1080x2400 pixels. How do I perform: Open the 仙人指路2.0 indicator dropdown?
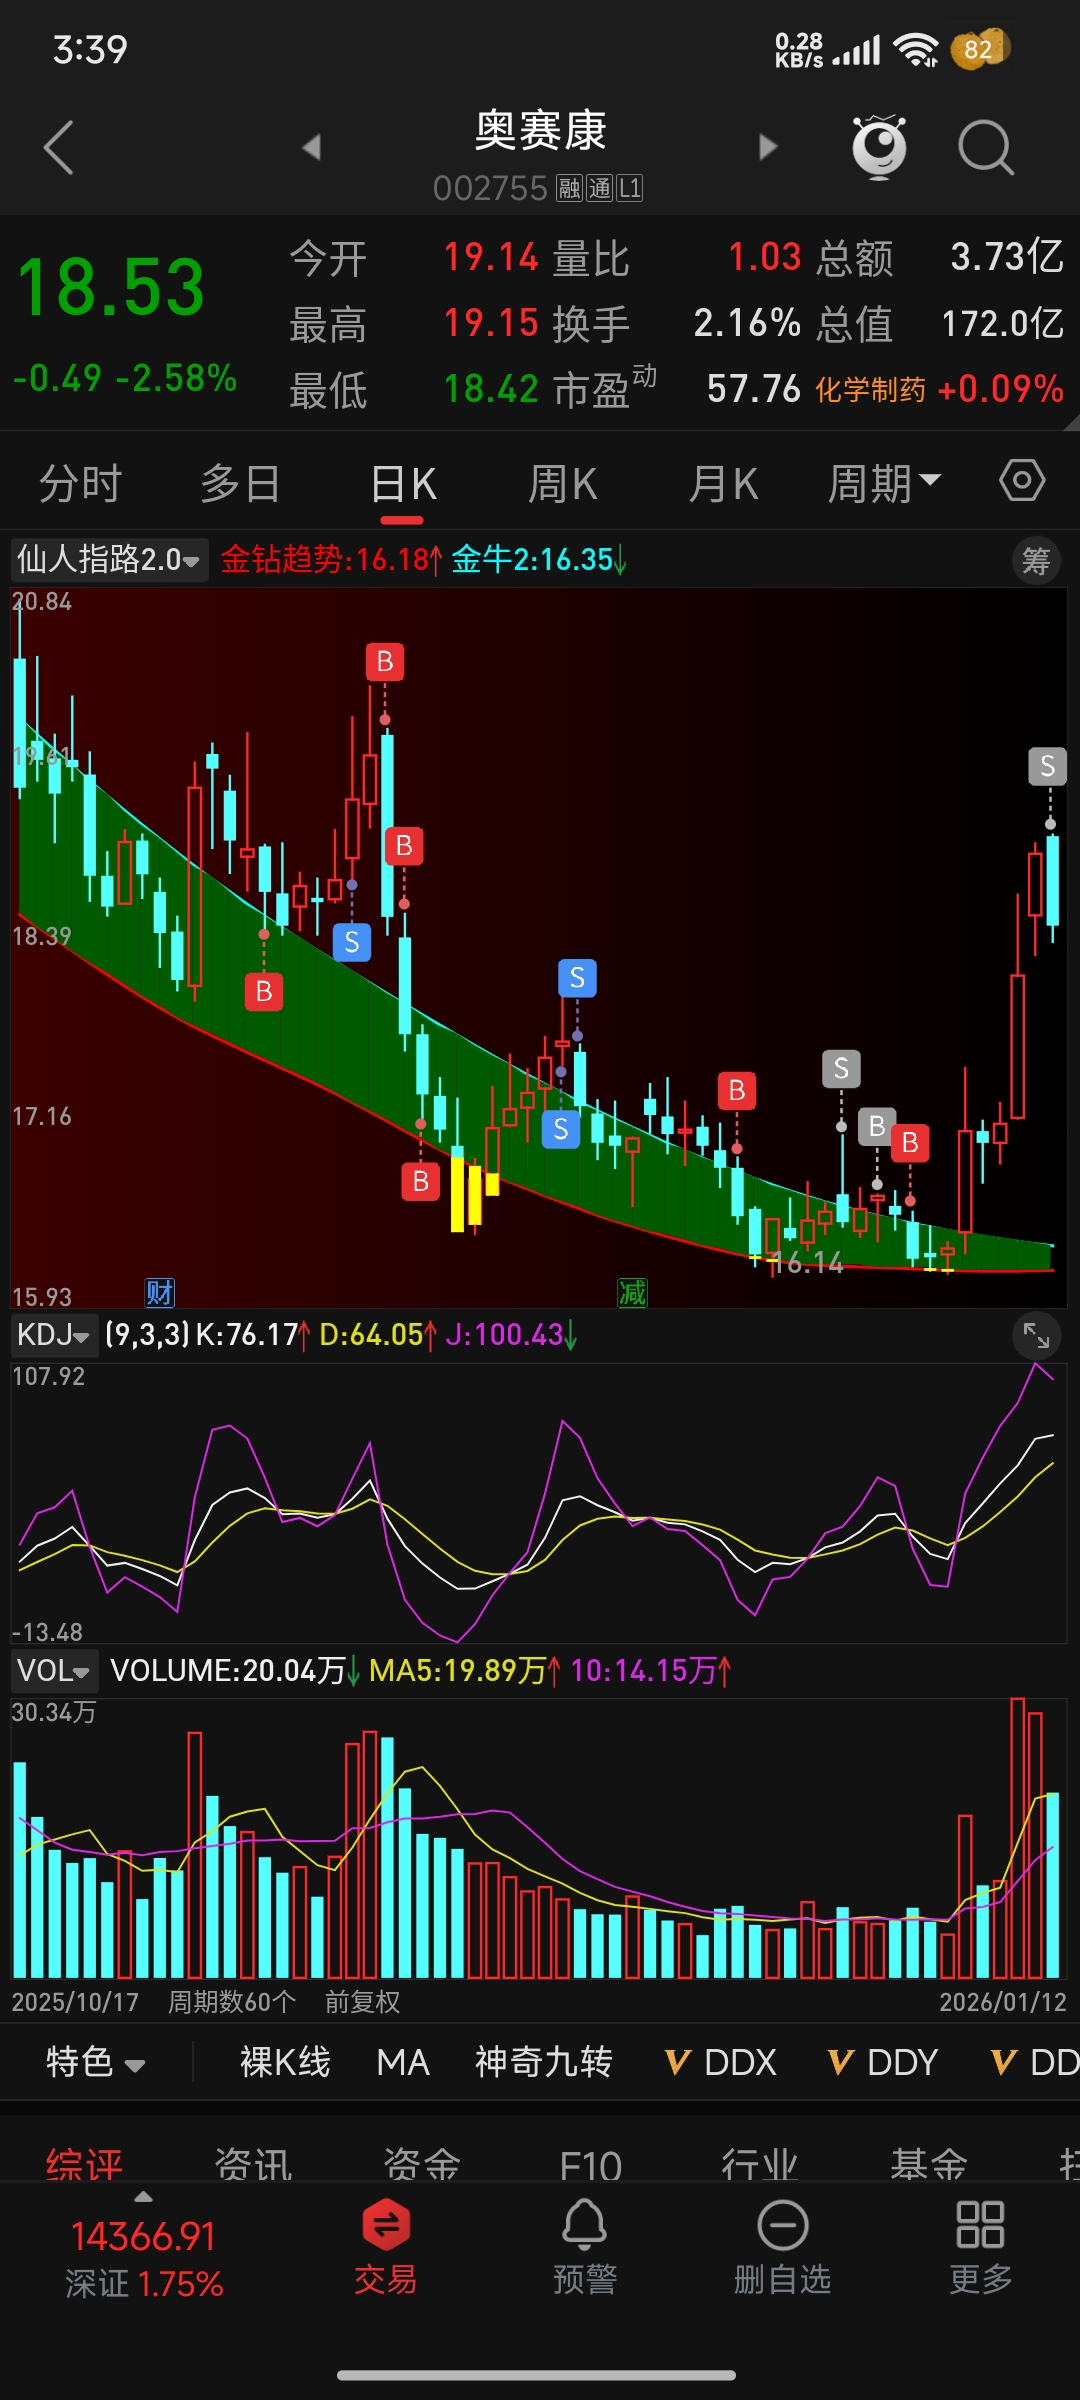[108, 559]
